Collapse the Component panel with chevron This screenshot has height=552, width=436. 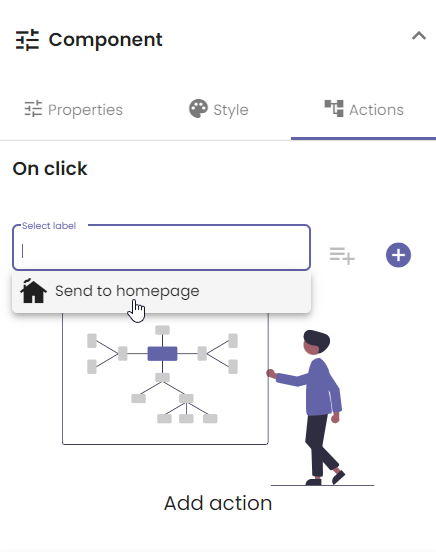[x=419, y=36]
